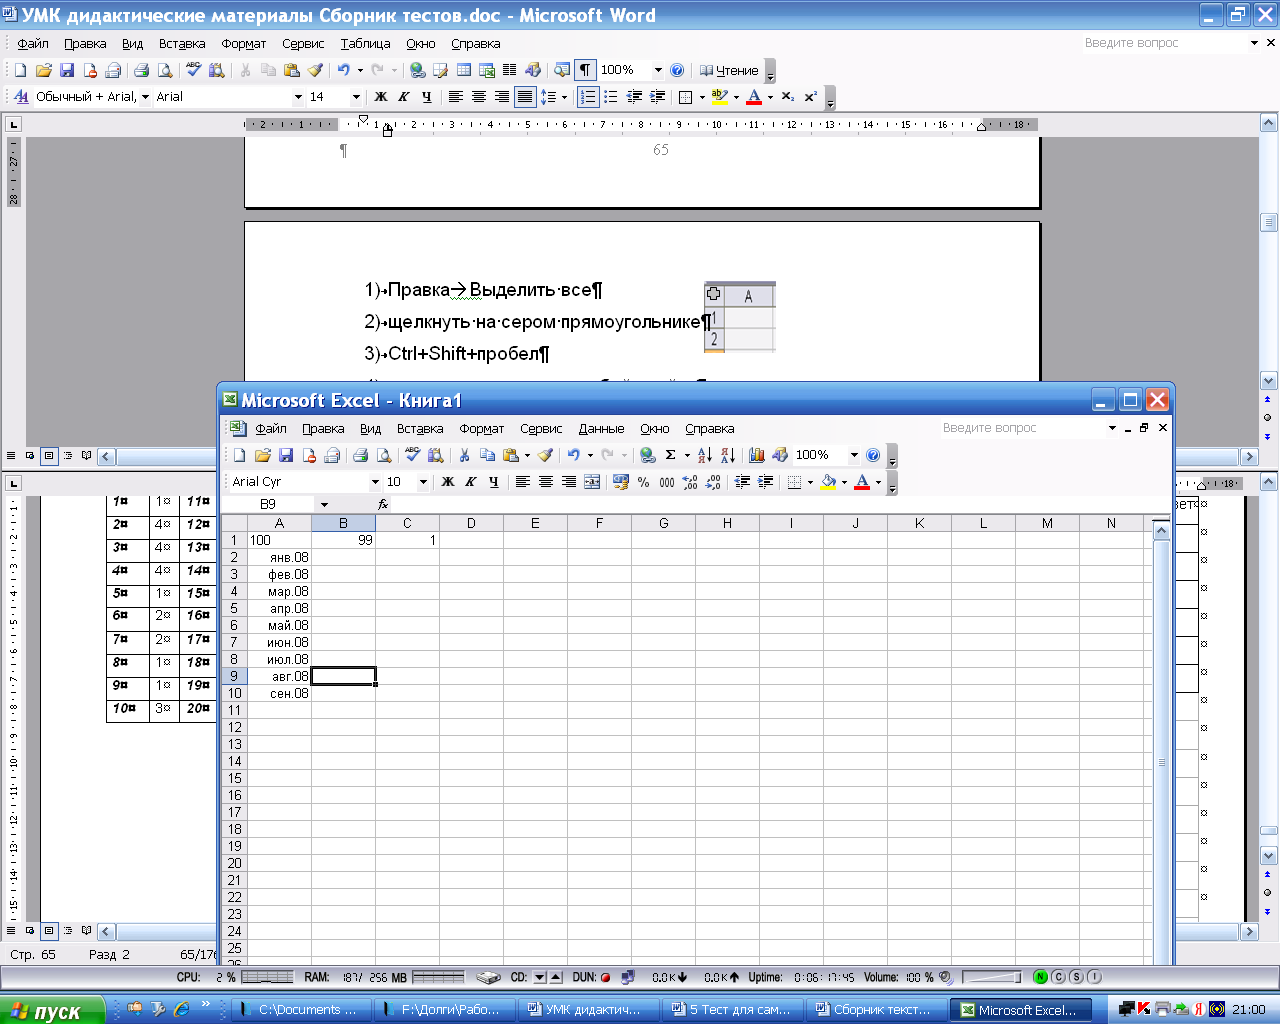Click Format Painter brush in Word toolbar
1280x1024 pixels.
pos(316,70)
